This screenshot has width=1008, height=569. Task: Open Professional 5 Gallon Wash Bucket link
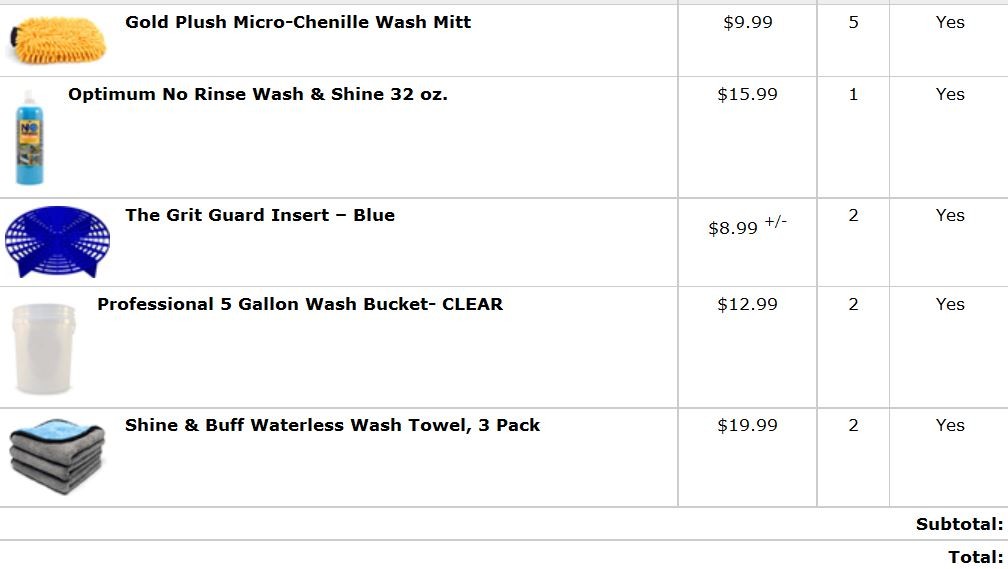point(300,304)
